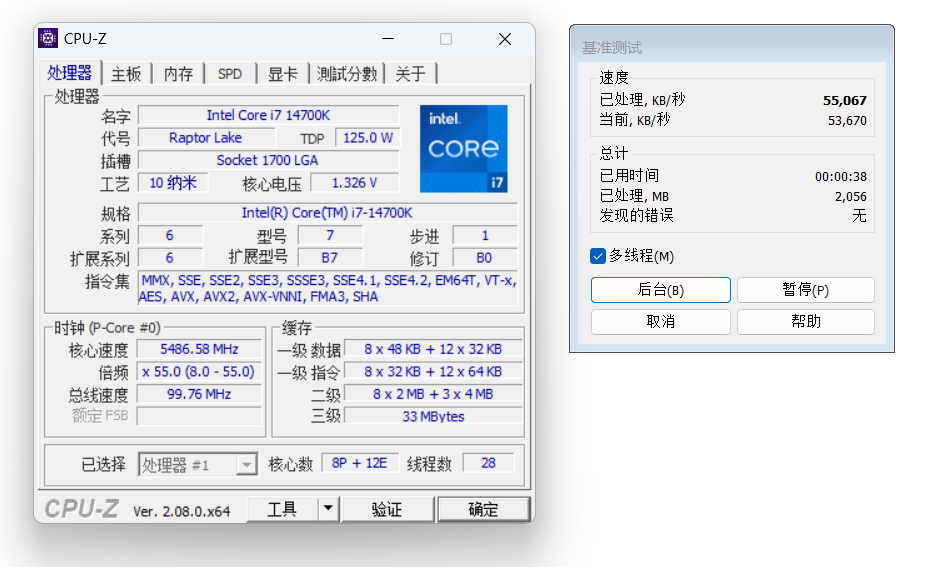Pause benchmark with 暂停(P) button

pyautogui.click(x=805, y=290)
